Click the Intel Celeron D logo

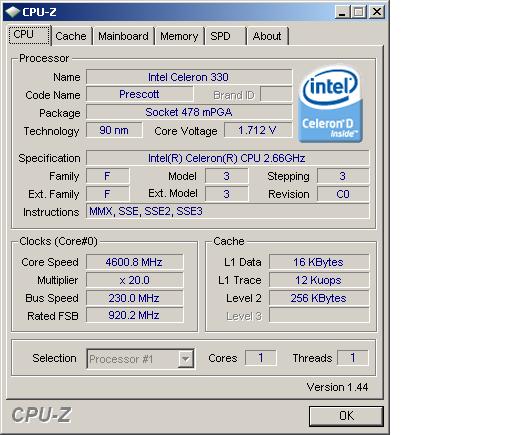(x=331, y=104)
